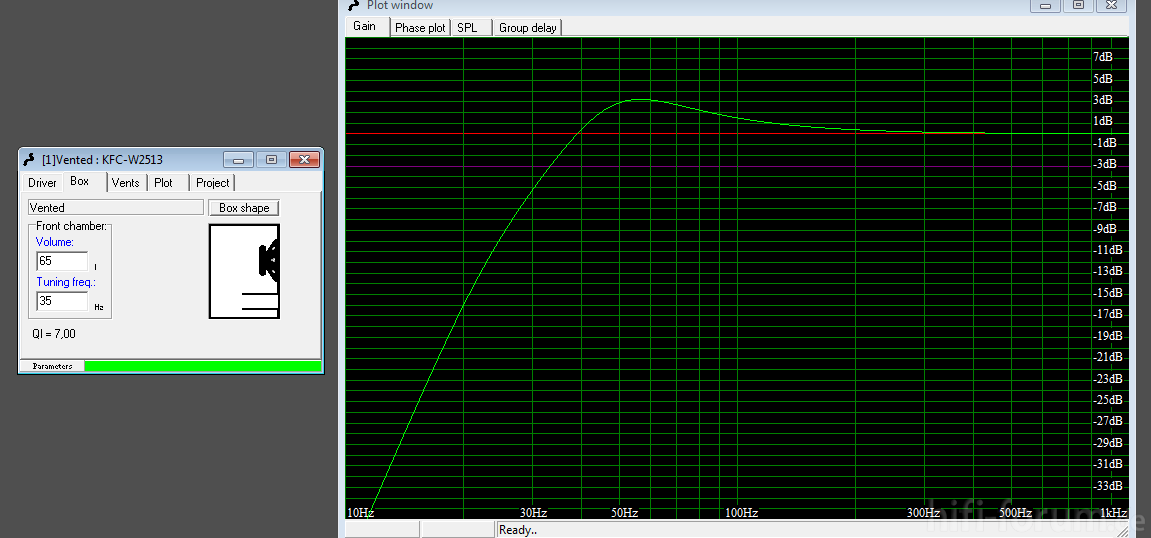Click the Vented box type field

click(x=115, y=208)
